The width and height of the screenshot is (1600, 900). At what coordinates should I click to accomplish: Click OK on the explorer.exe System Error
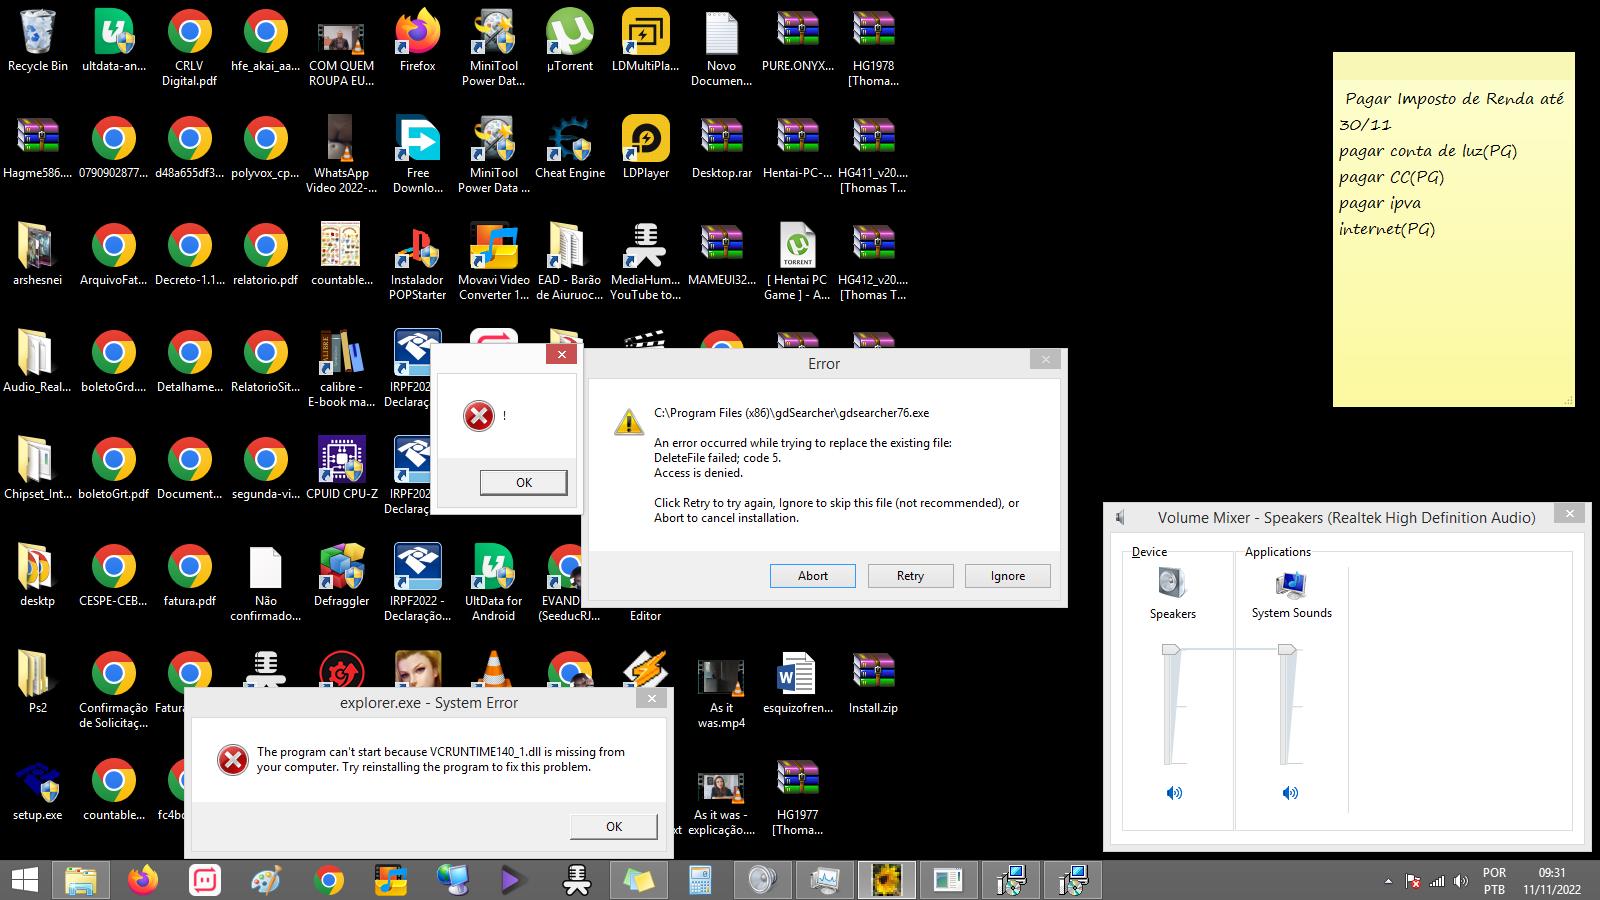point(613,826)
